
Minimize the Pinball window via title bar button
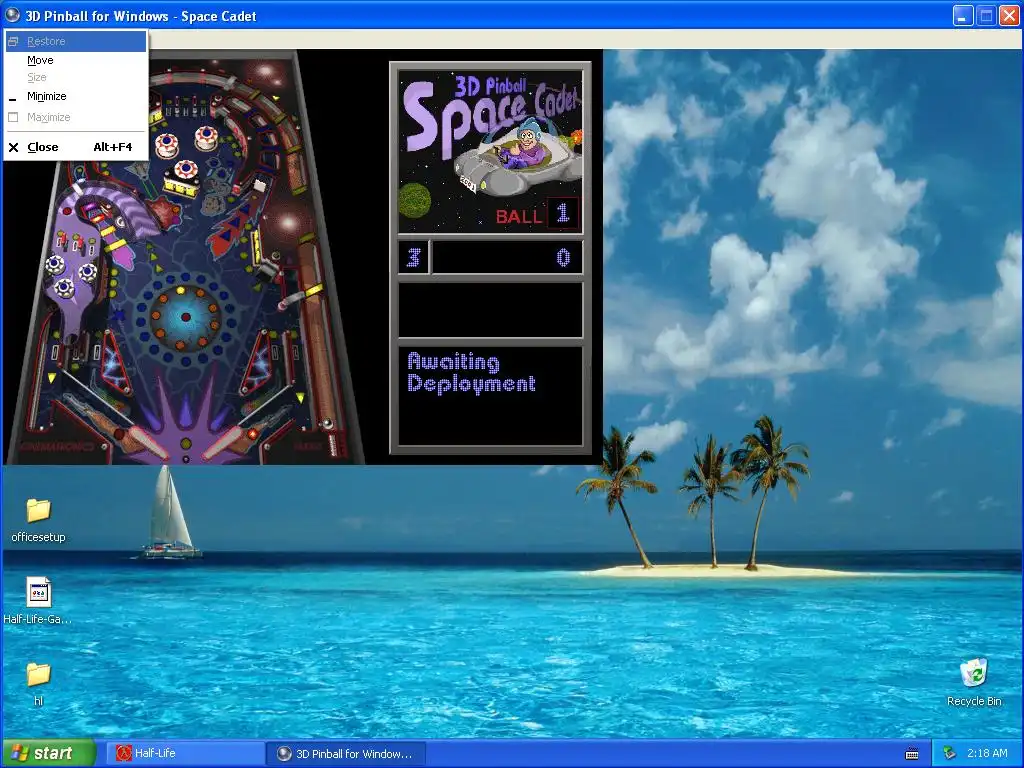tap(963, 16)
